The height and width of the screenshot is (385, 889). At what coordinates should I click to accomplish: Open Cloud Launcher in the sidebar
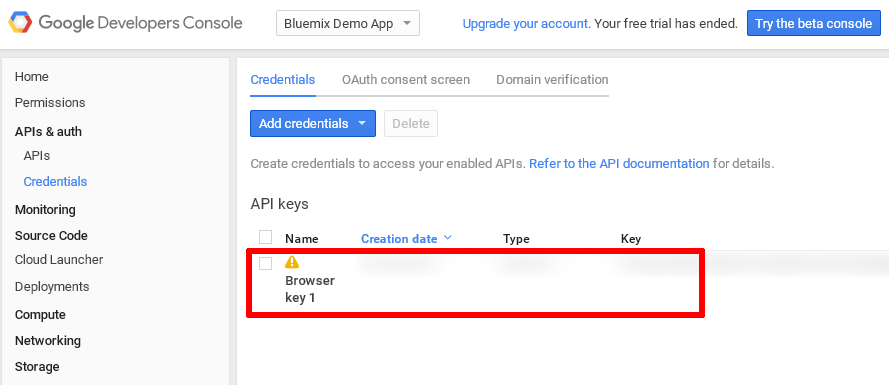click(x=59, y=260)
